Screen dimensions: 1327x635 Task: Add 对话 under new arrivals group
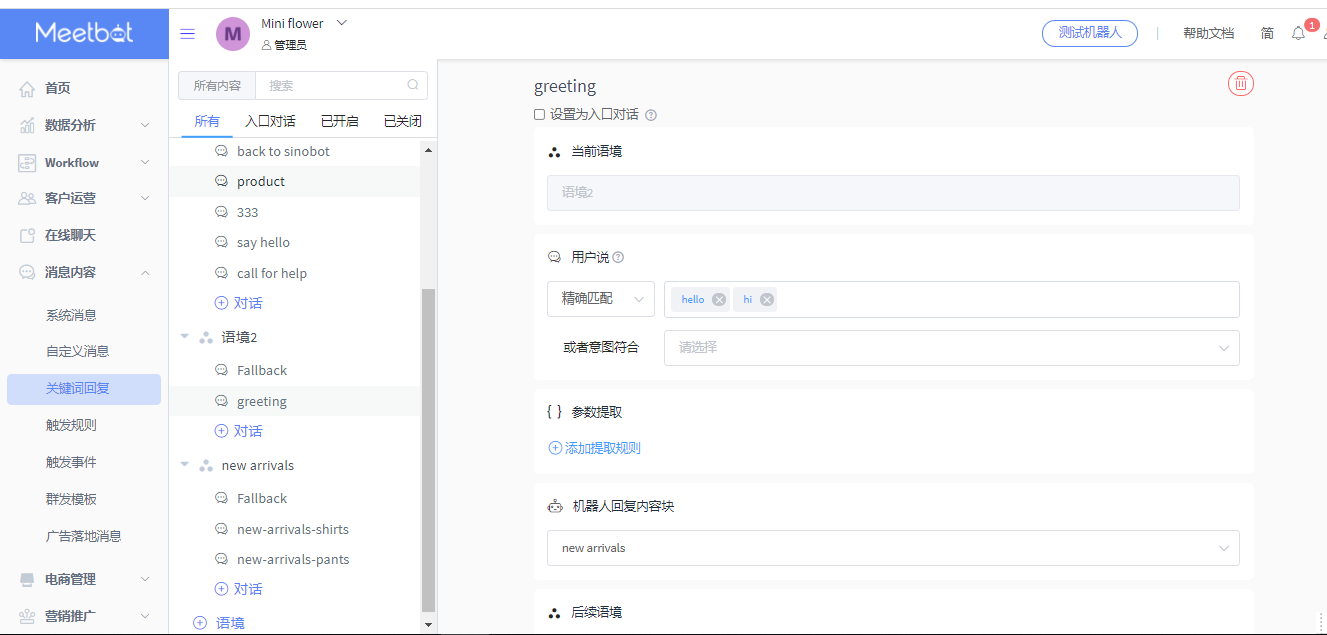(x=238, y=589)
